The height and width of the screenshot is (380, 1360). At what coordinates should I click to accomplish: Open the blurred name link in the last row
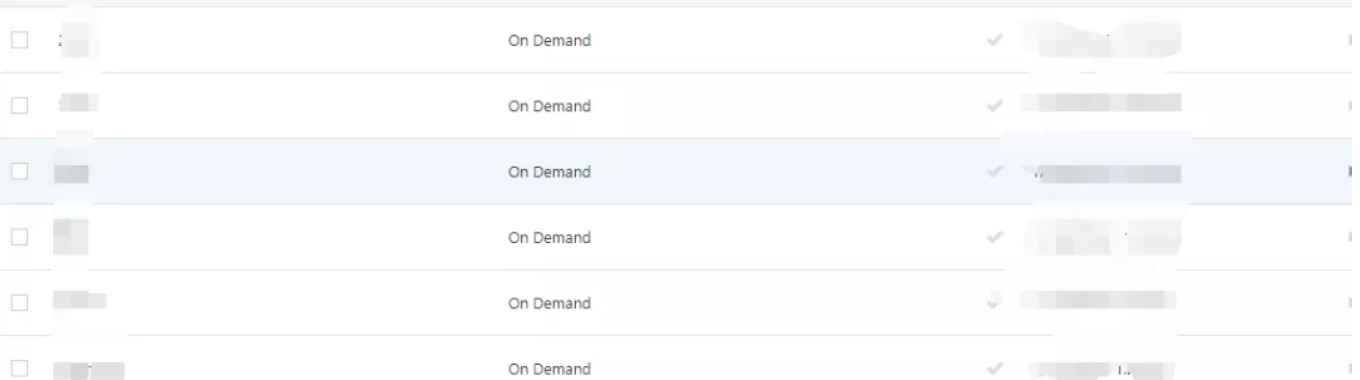tap(89, 371)
